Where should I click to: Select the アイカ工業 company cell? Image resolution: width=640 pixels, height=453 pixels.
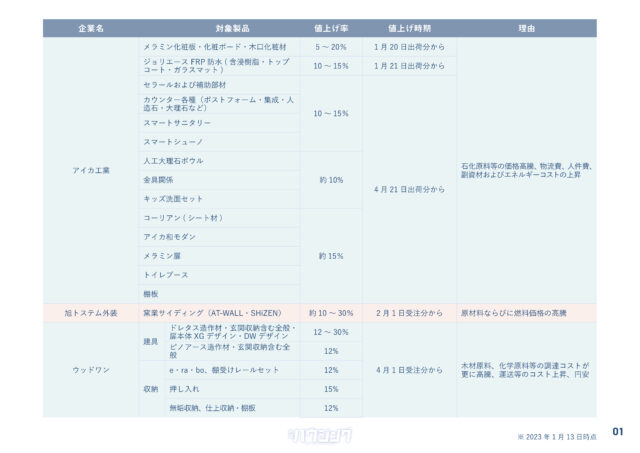coord(91,170)
